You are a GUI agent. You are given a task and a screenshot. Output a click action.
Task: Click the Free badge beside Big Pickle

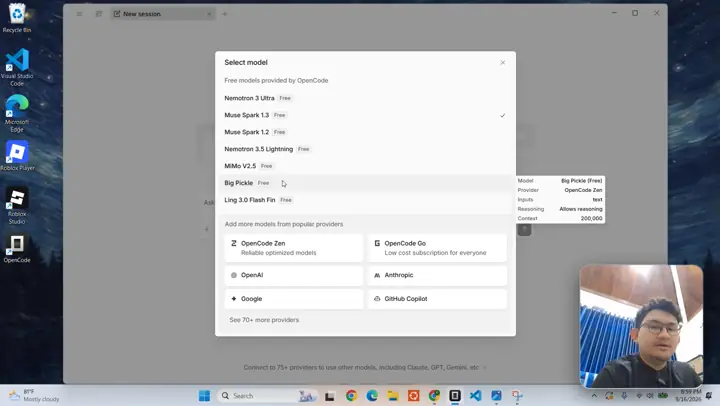263,183
